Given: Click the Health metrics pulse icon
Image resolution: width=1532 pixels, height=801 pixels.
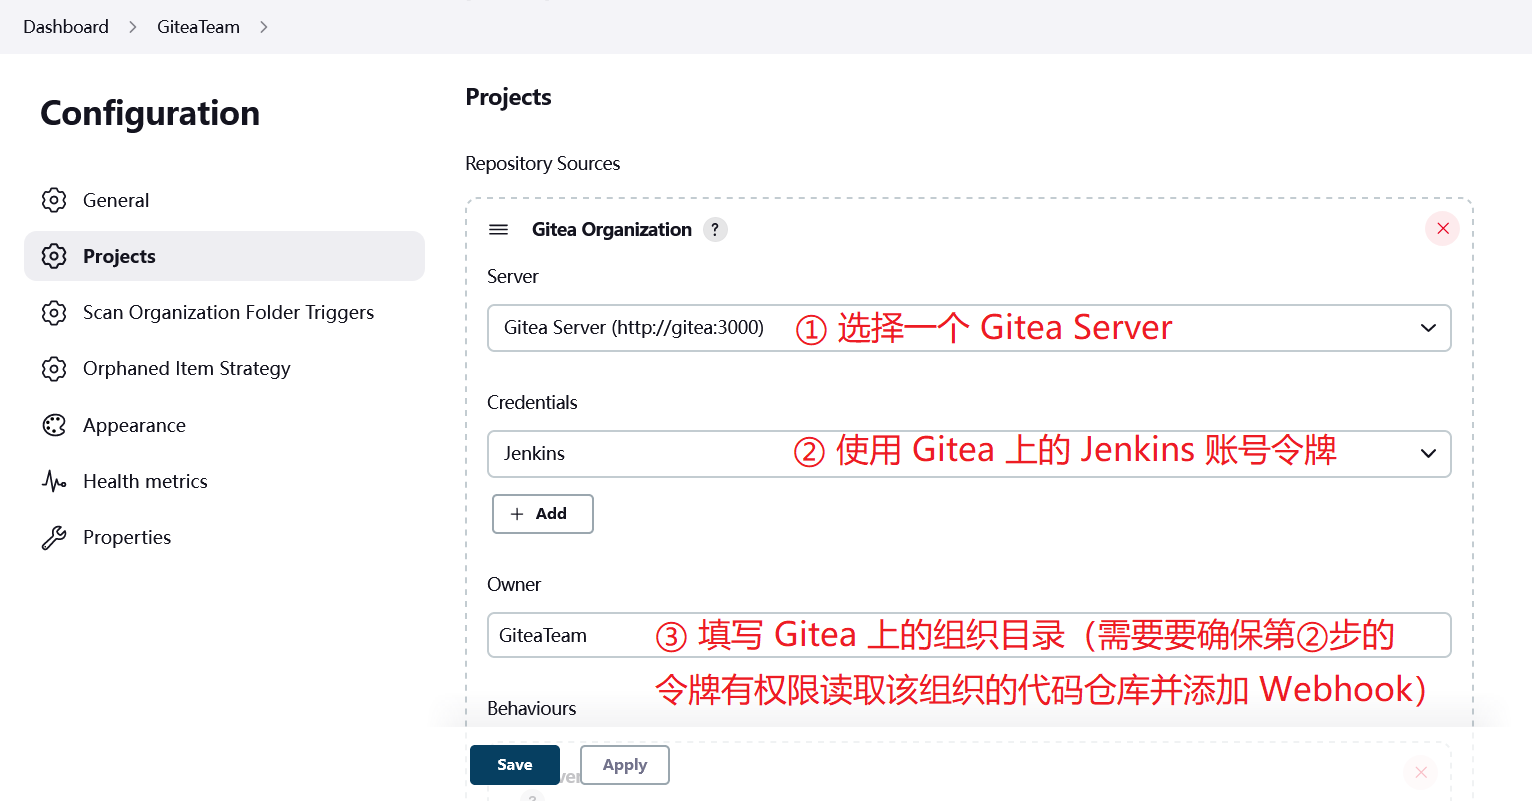Looking at the screenshot, I should coord(54,481).
